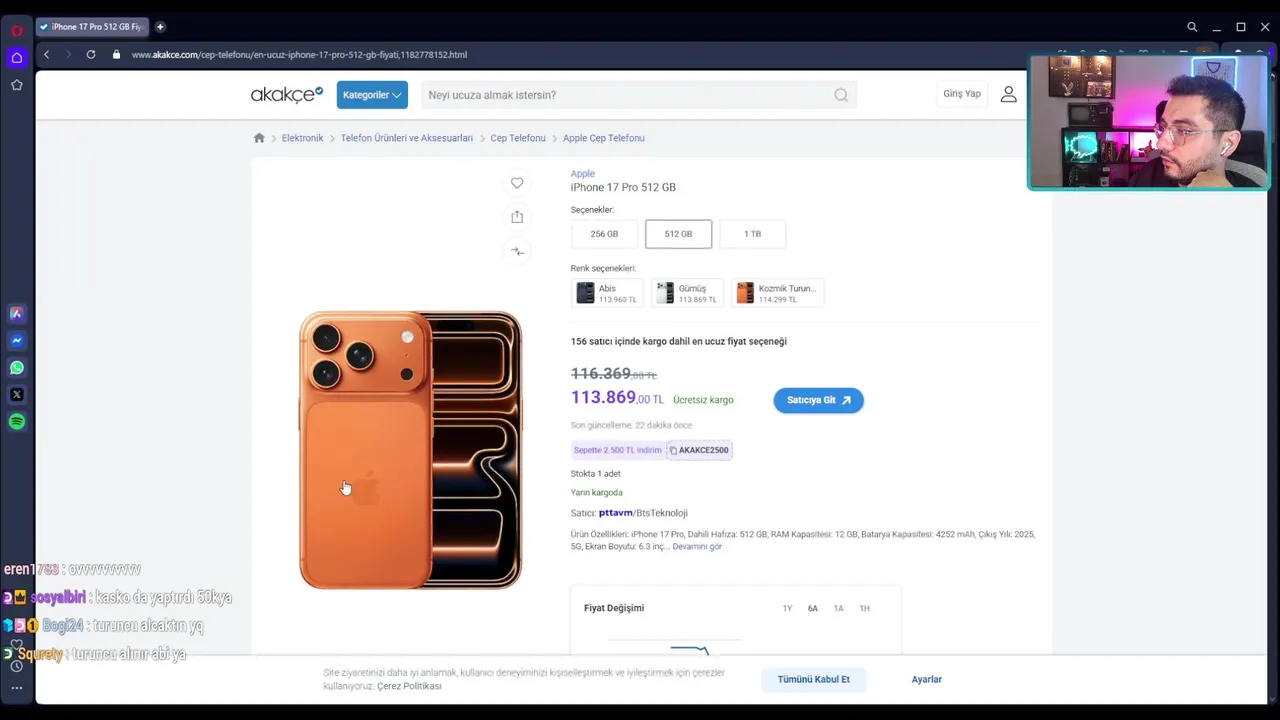Click Giriş Yap login link
The height and width of the screenshot is (720, 1280).
pyautogui.click(x=962, y=94)
